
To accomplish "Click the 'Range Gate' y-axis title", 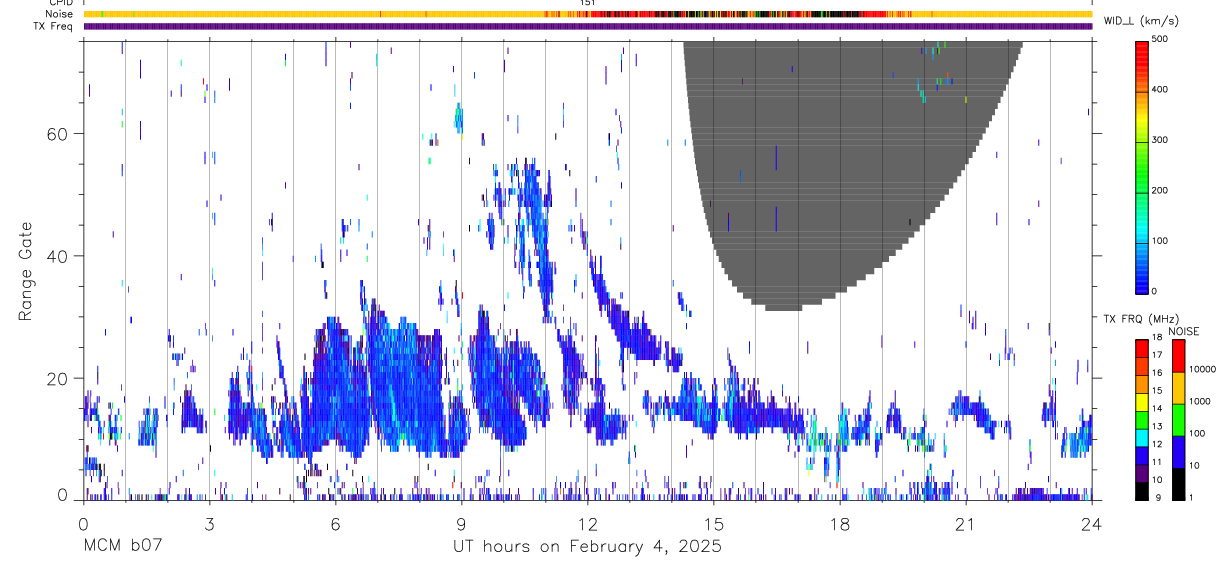I will click(25, 271).
